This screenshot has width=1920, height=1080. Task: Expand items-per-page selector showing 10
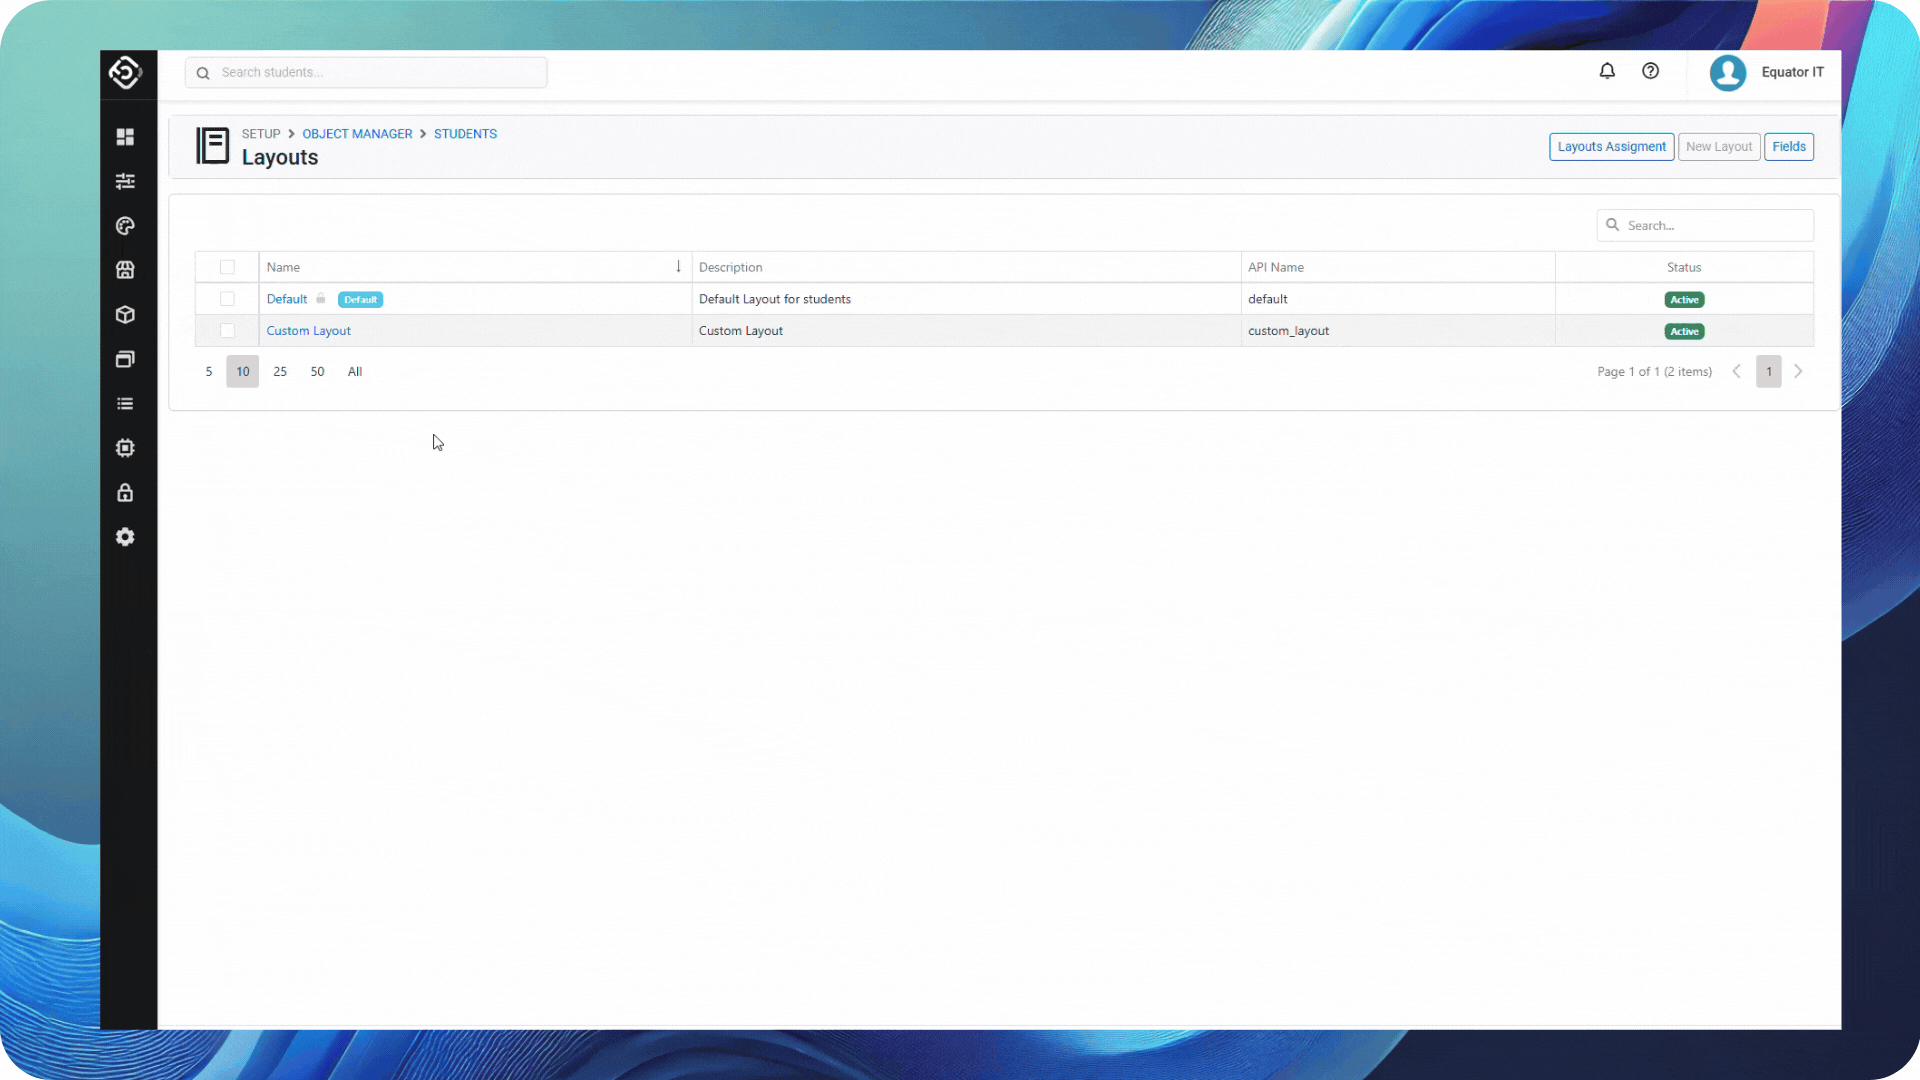tap(243, 371)
